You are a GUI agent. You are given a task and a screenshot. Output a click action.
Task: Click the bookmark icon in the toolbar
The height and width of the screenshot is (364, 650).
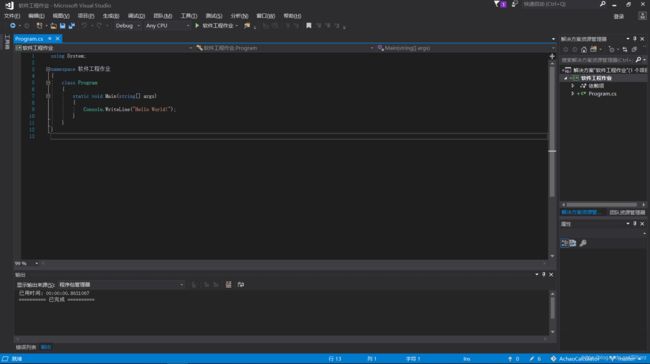[308, 26]
